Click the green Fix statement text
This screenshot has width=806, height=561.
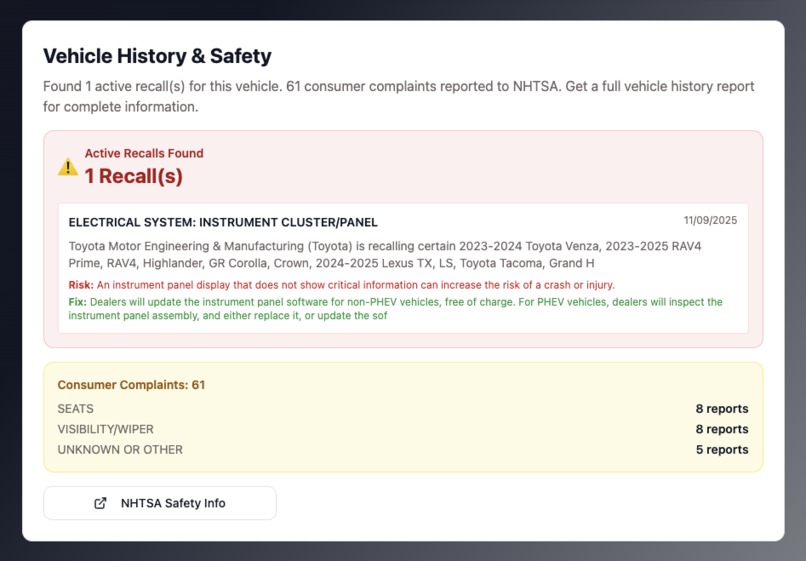click(x=395, y=309)
